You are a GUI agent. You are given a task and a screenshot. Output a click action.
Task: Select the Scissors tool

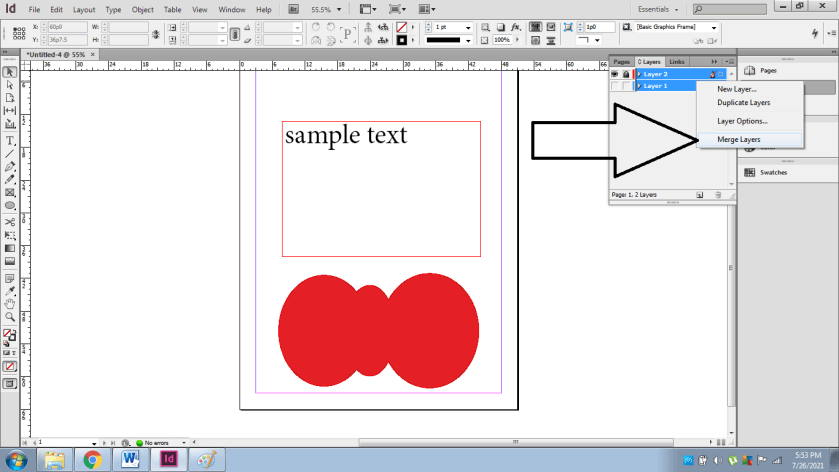pos(10,220)
